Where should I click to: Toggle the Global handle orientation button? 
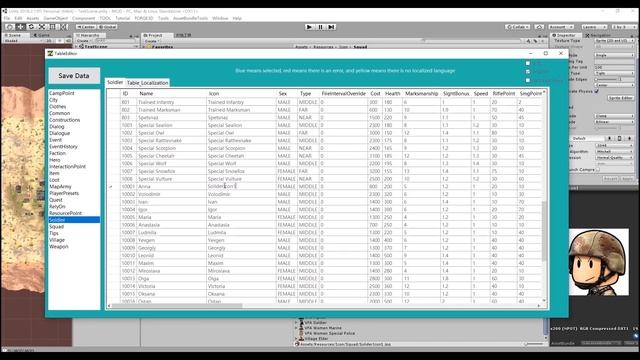pos(107,27)
